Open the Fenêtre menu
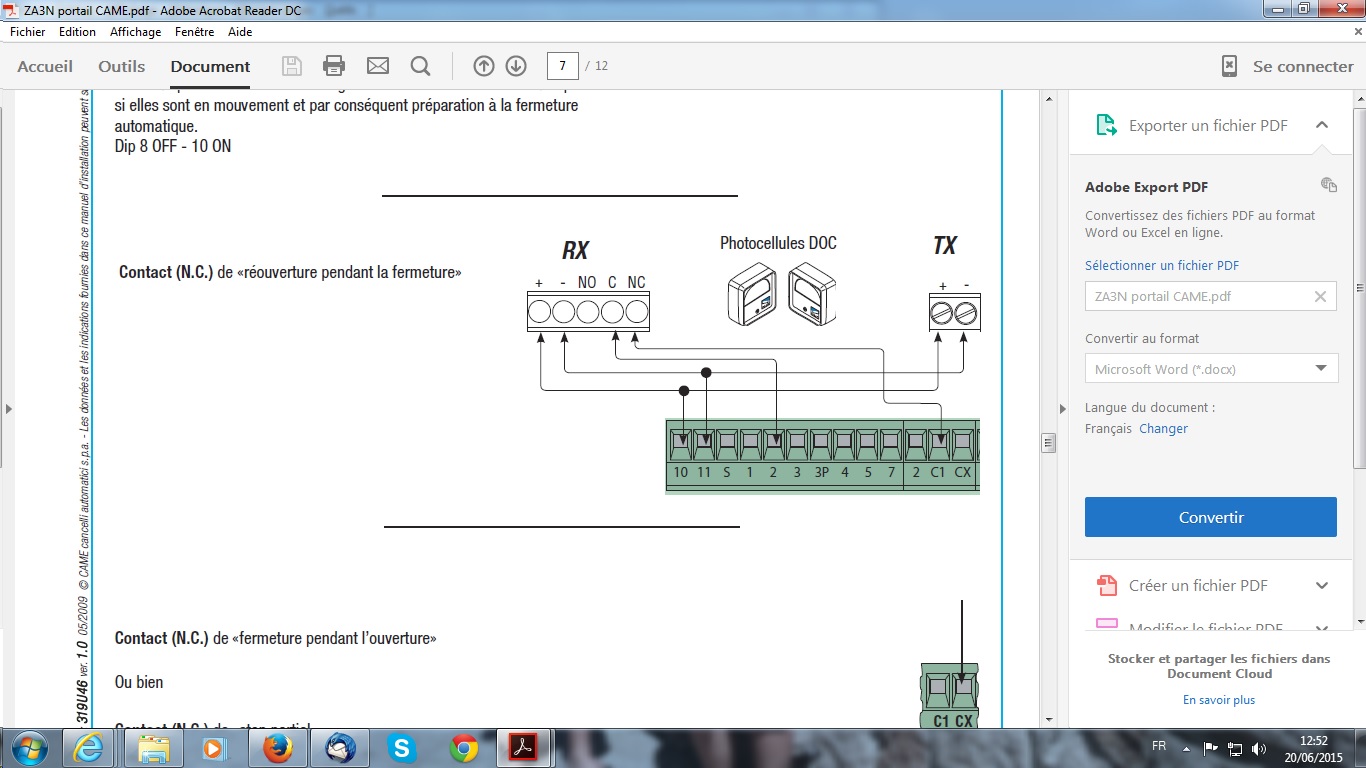This screenshot has width=1366, height=768. pos(194,31)
